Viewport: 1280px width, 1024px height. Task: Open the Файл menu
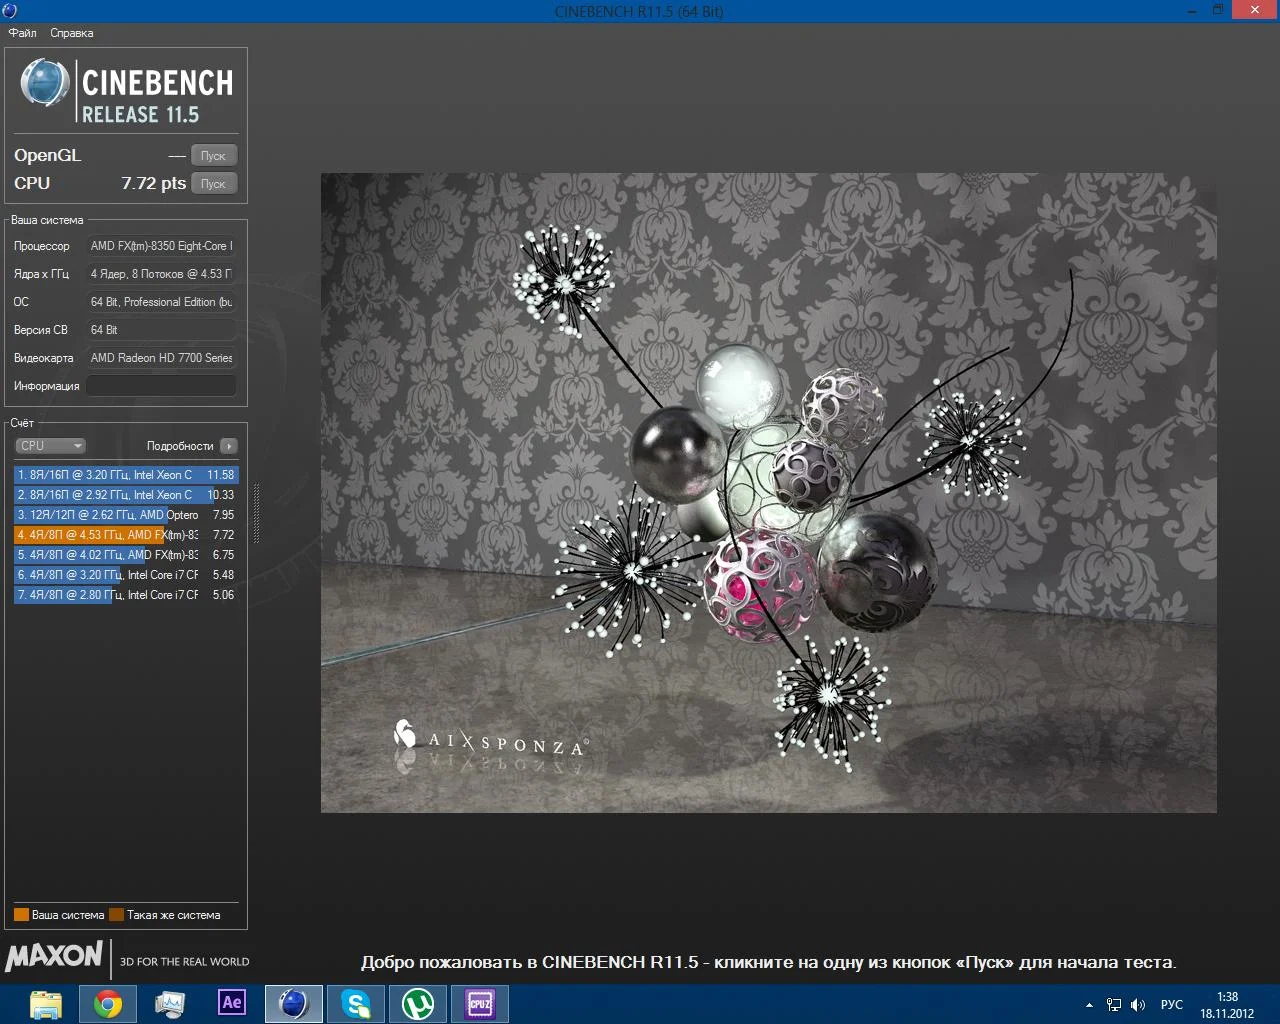pyautogui.click(x=23, y=33)
